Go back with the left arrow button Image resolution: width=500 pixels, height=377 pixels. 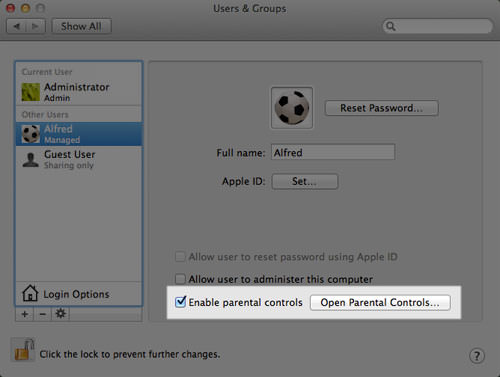point(16,26)
